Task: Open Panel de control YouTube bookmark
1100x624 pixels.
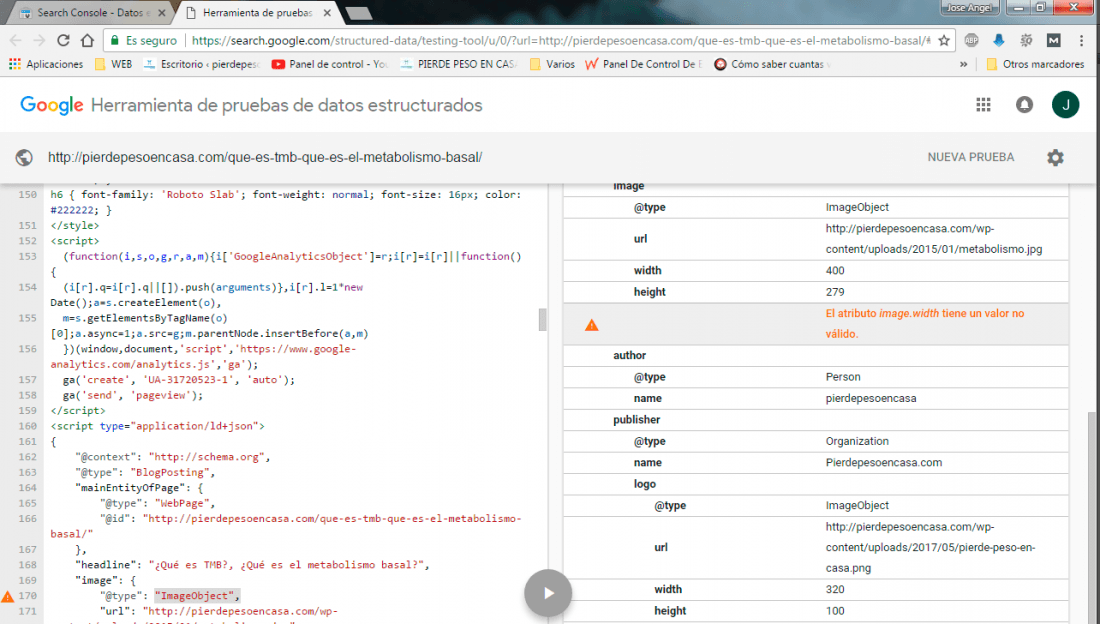Action: click(330, 64)
